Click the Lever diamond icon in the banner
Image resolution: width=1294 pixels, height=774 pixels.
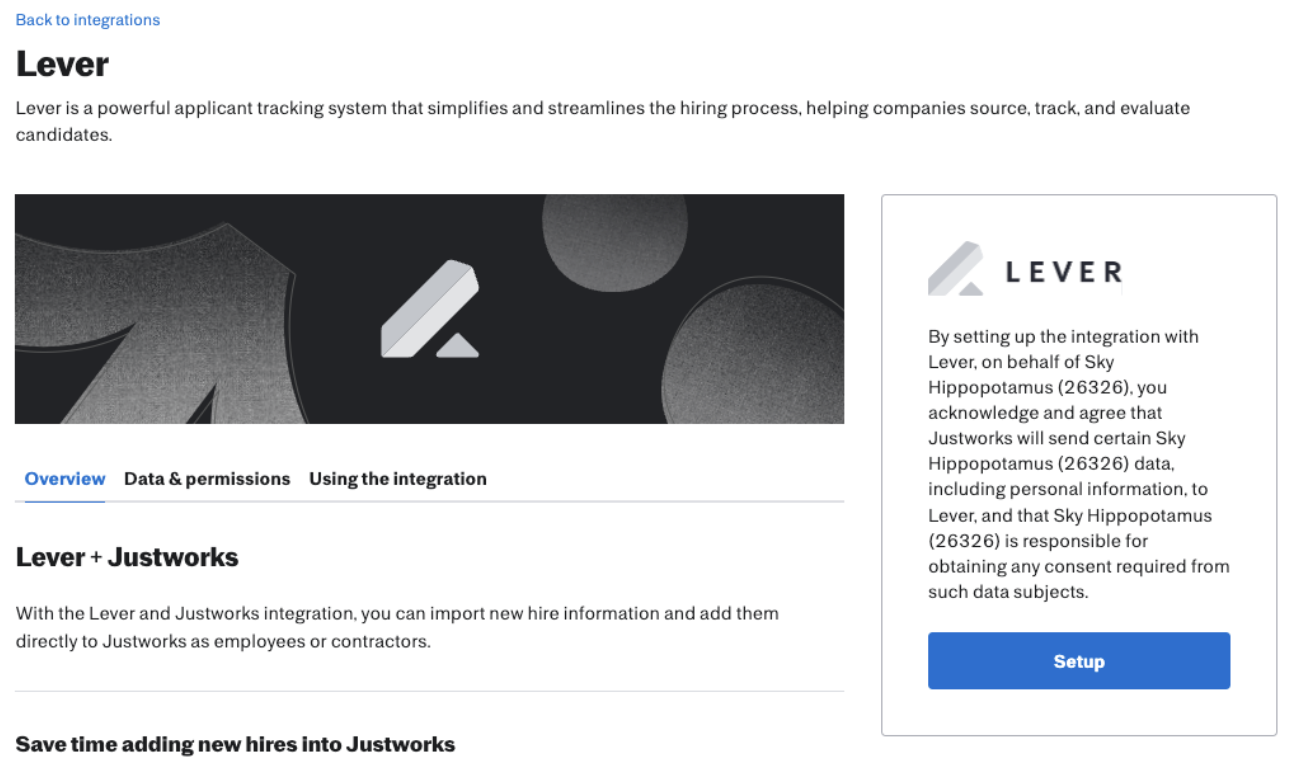click(430, 307)
